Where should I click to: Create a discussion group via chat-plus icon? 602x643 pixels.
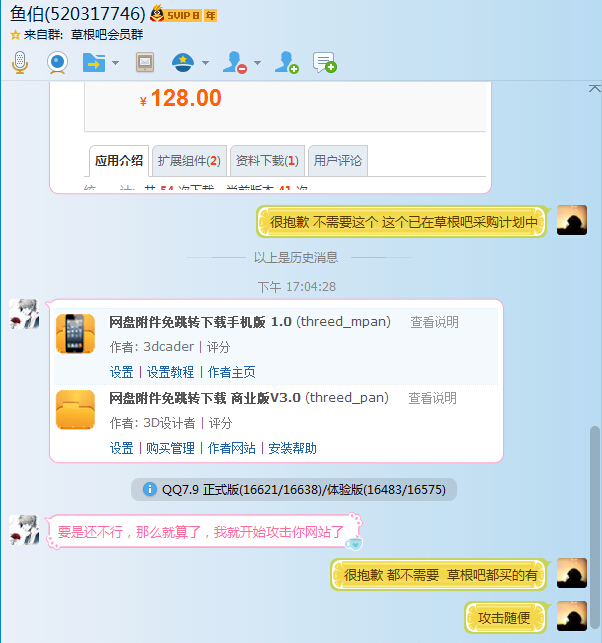(x=324, y=63)
